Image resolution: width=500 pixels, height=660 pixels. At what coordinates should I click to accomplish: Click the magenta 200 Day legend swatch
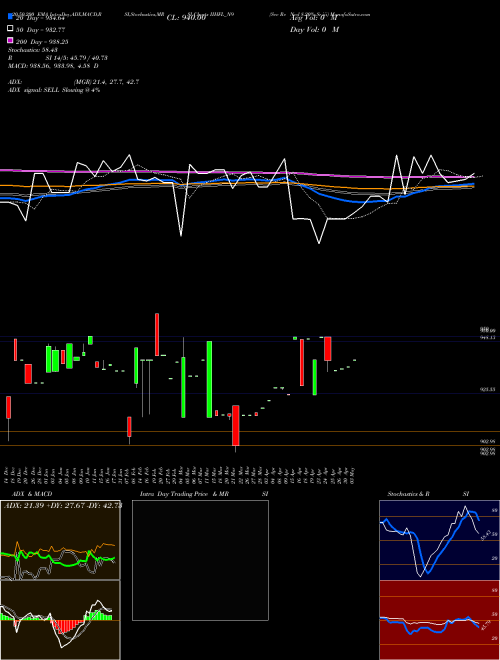pyautogui.click(x=10, y=40)
